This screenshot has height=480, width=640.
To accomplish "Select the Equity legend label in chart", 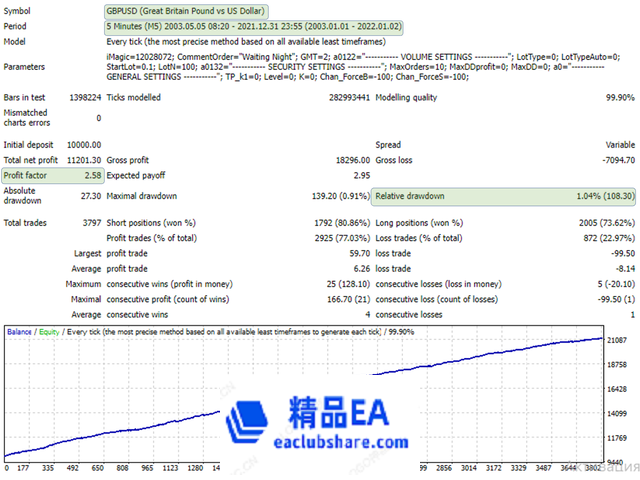I will [49, 331].
